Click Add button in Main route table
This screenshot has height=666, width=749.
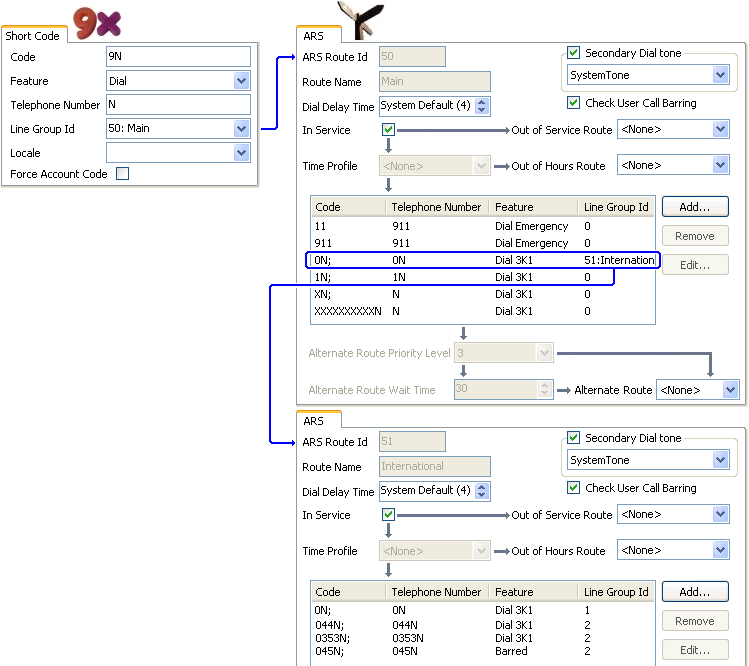click(x=695, y=207)
